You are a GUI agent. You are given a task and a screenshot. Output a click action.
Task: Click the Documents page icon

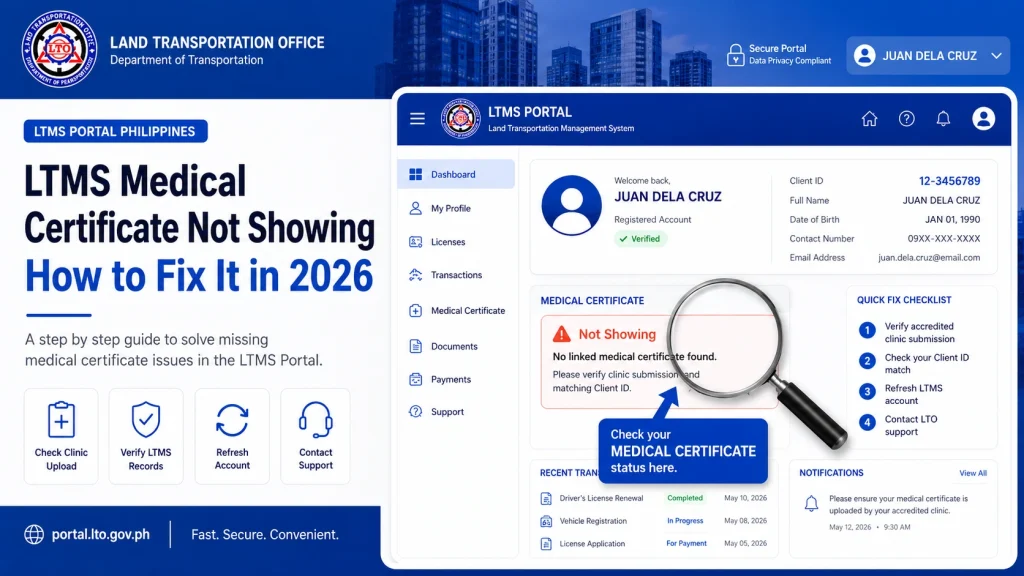[x=415, y=346]
